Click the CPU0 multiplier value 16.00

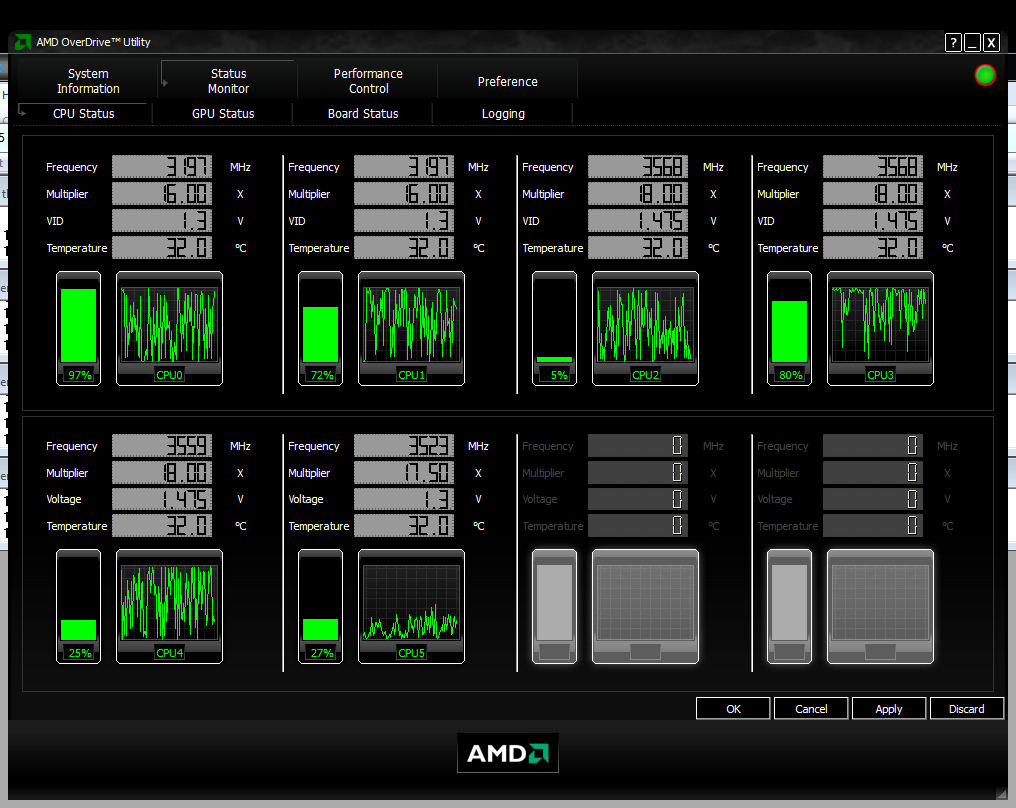pyautogui.click(x=162, y=194)
